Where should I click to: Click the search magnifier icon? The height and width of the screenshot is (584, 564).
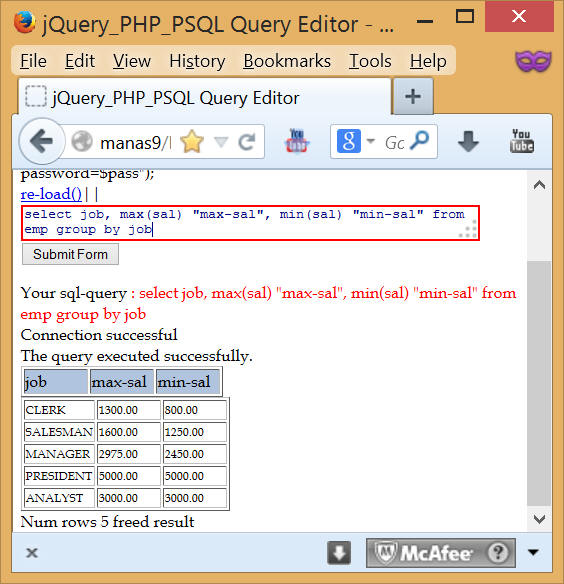tap(420, 141)
